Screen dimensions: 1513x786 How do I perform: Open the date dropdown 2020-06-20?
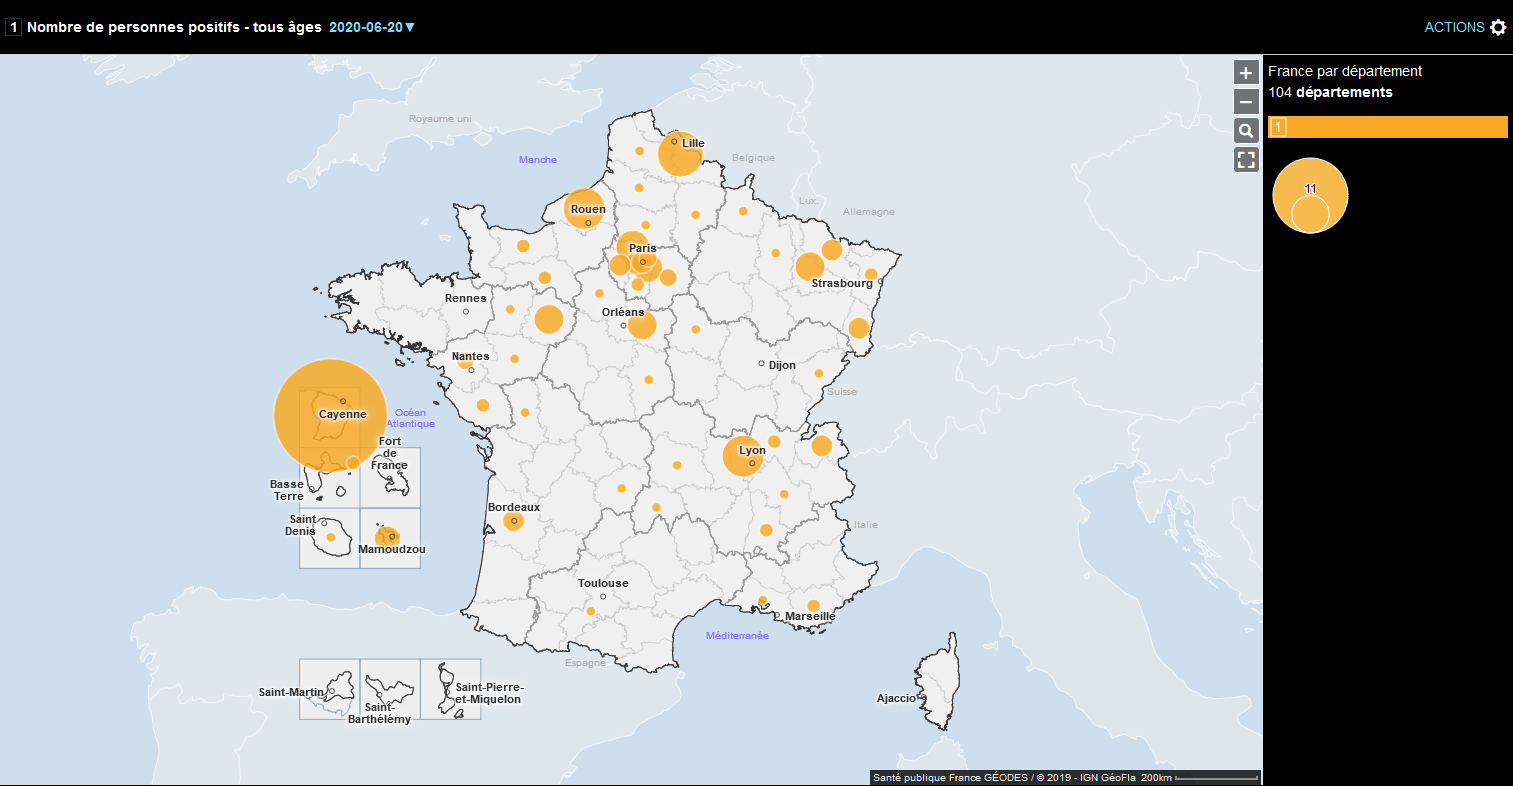(372, 27)
